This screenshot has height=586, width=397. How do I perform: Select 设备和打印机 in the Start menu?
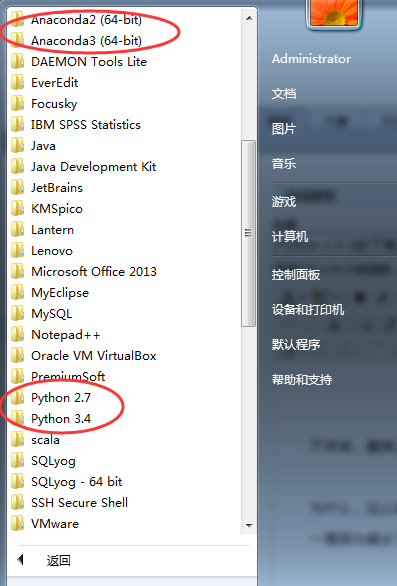308,309
